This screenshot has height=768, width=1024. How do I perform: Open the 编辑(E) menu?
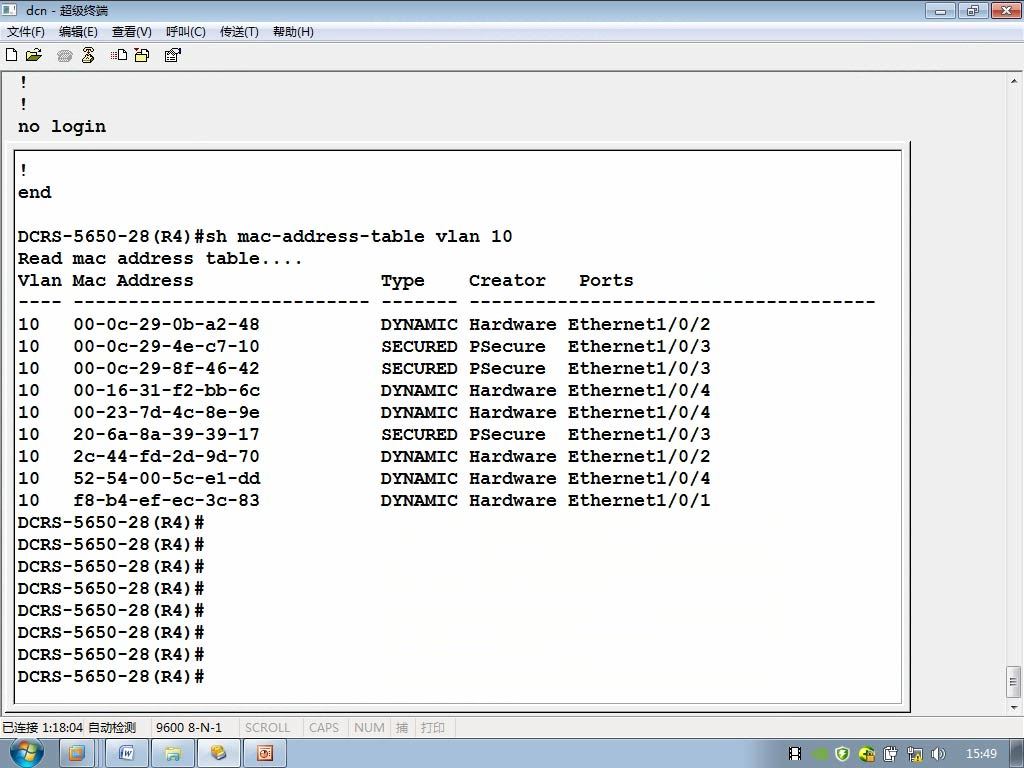click(x=78, y=31)
